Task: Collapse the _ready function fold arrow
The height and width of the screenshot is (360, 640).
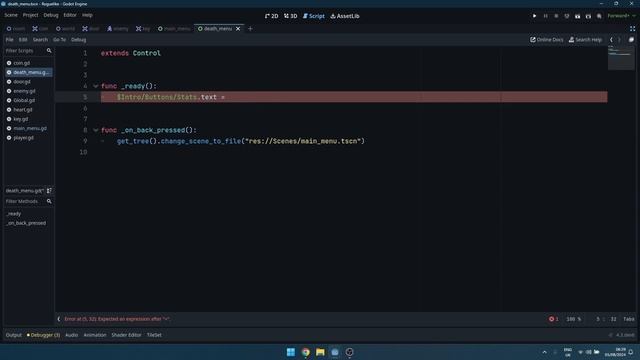Action: pos(96,86)
